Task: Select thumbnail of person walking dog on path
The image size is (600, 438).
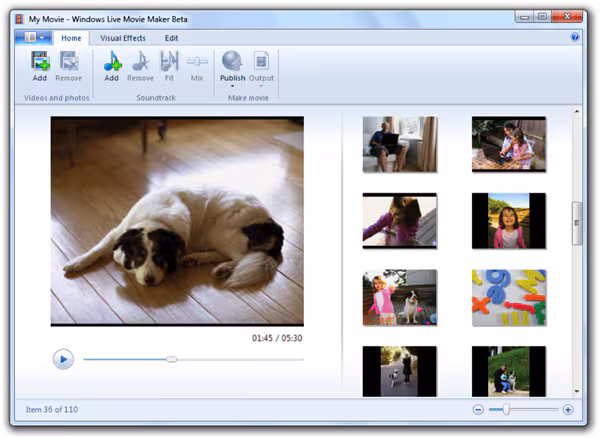Action: click(399, 371)
